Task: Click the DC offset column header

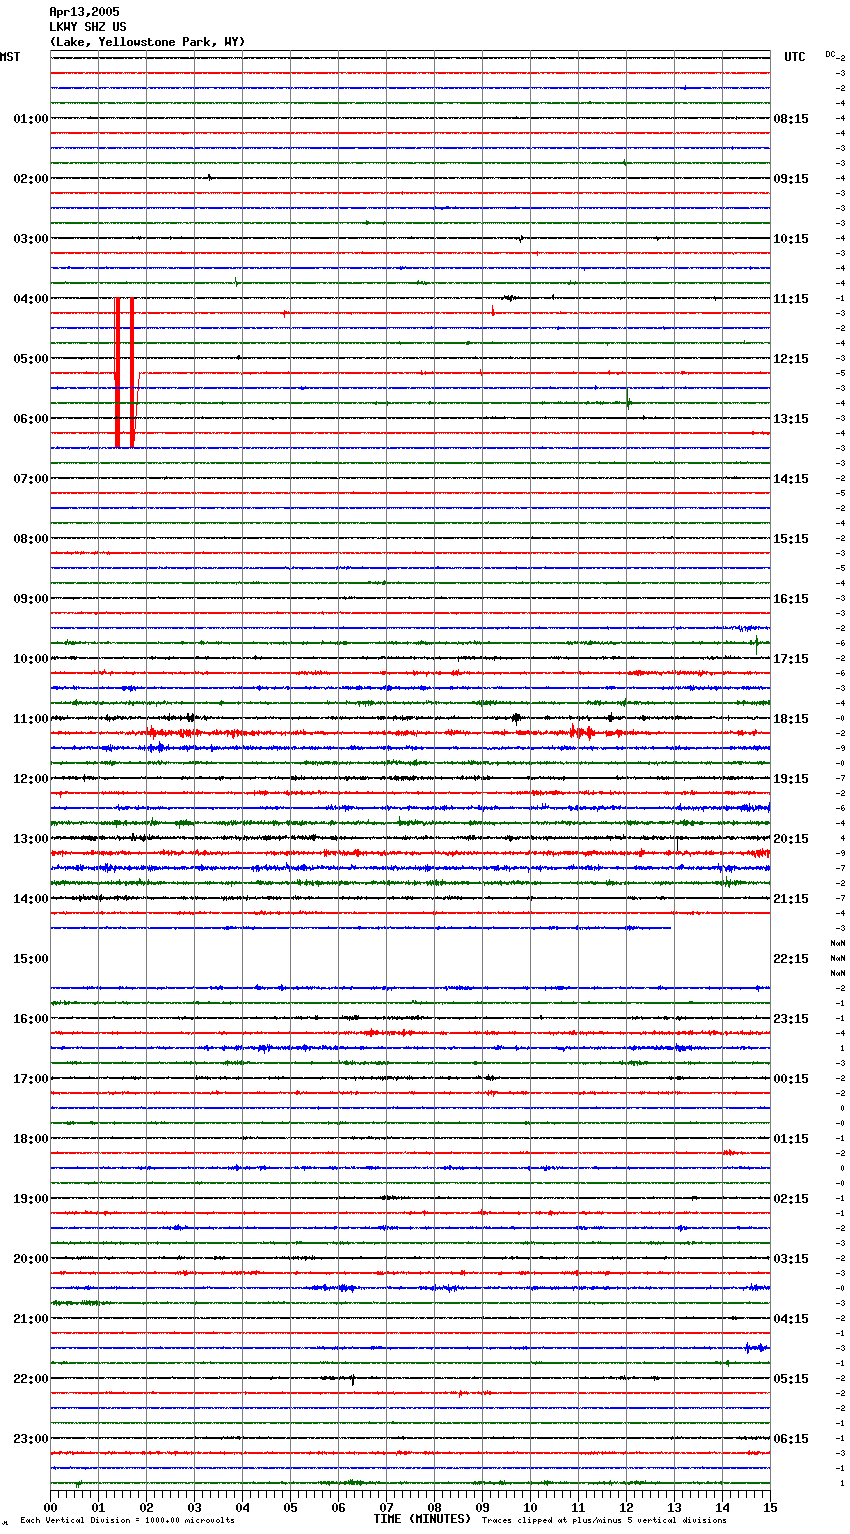Action: point(830,54)
